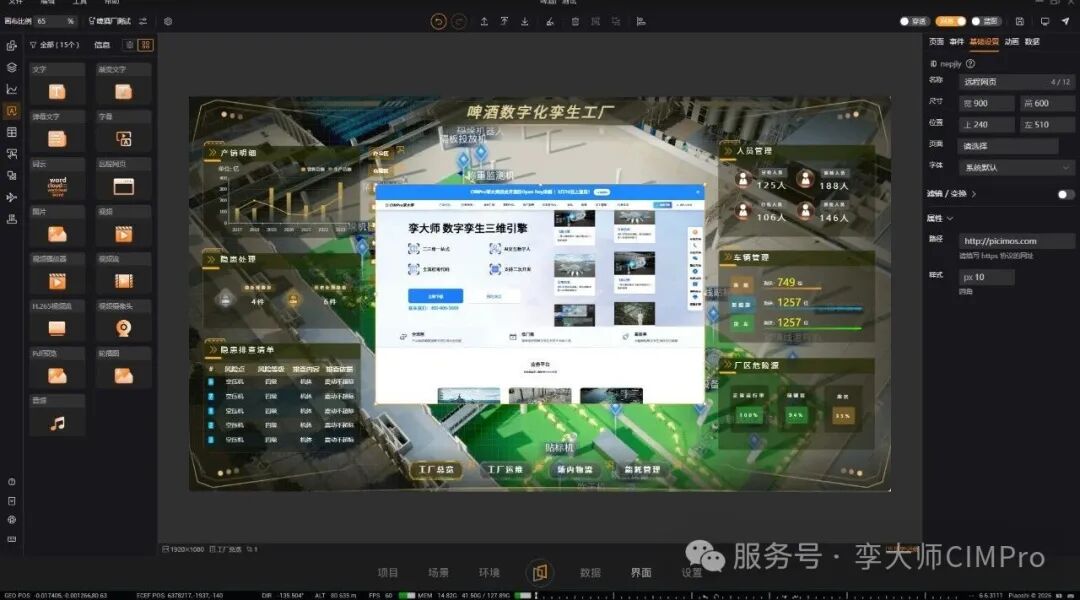The image size is (1080, 600).
Task: Open the stamp icon in left sidebar
Action: 12,219
